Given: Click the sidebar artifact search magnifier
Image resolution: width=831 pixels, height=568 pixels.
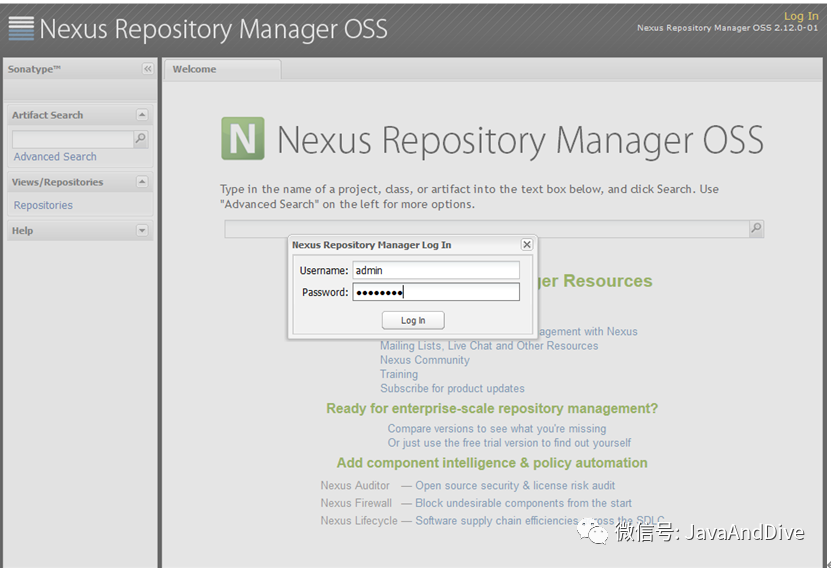Looking at the screenshot, I should [x=140, y=138].
